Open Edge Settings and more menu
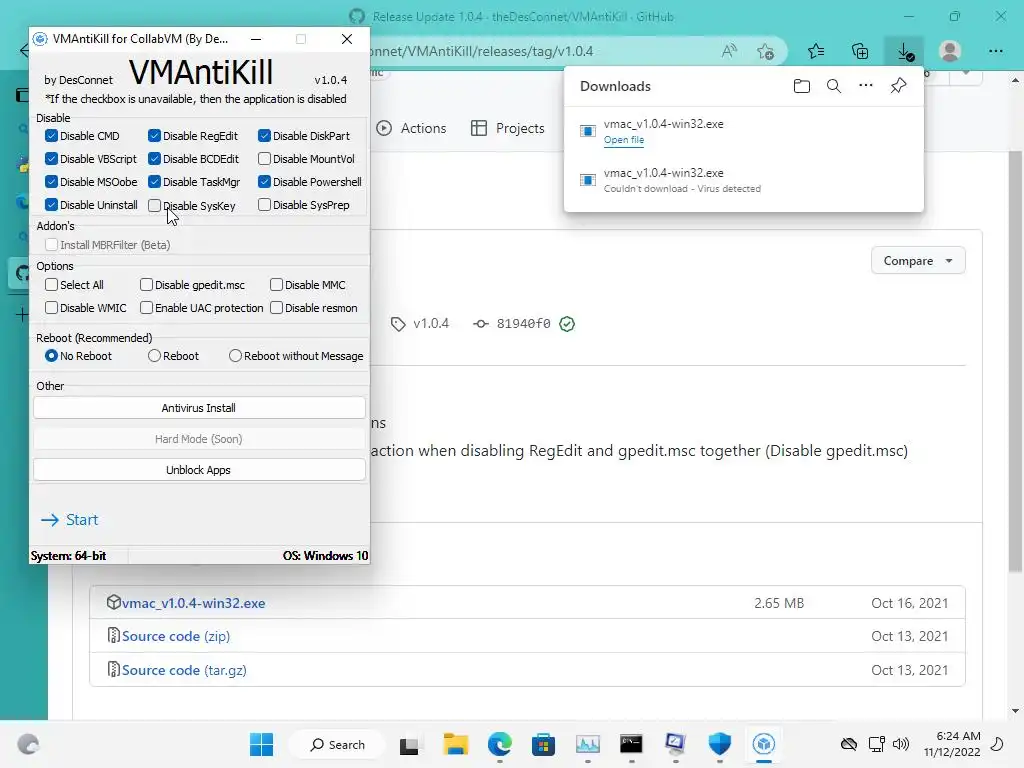The height and width of the screenshot is (768, 1024). point(996,52)
